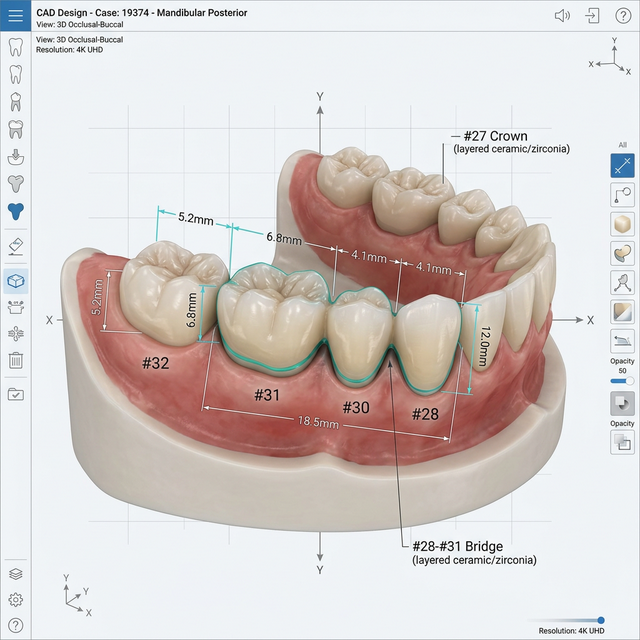Choose the beige material cube icon
The height and width of the screenshot is (640, 640).
pyautogui.click(x=622, y=224)
